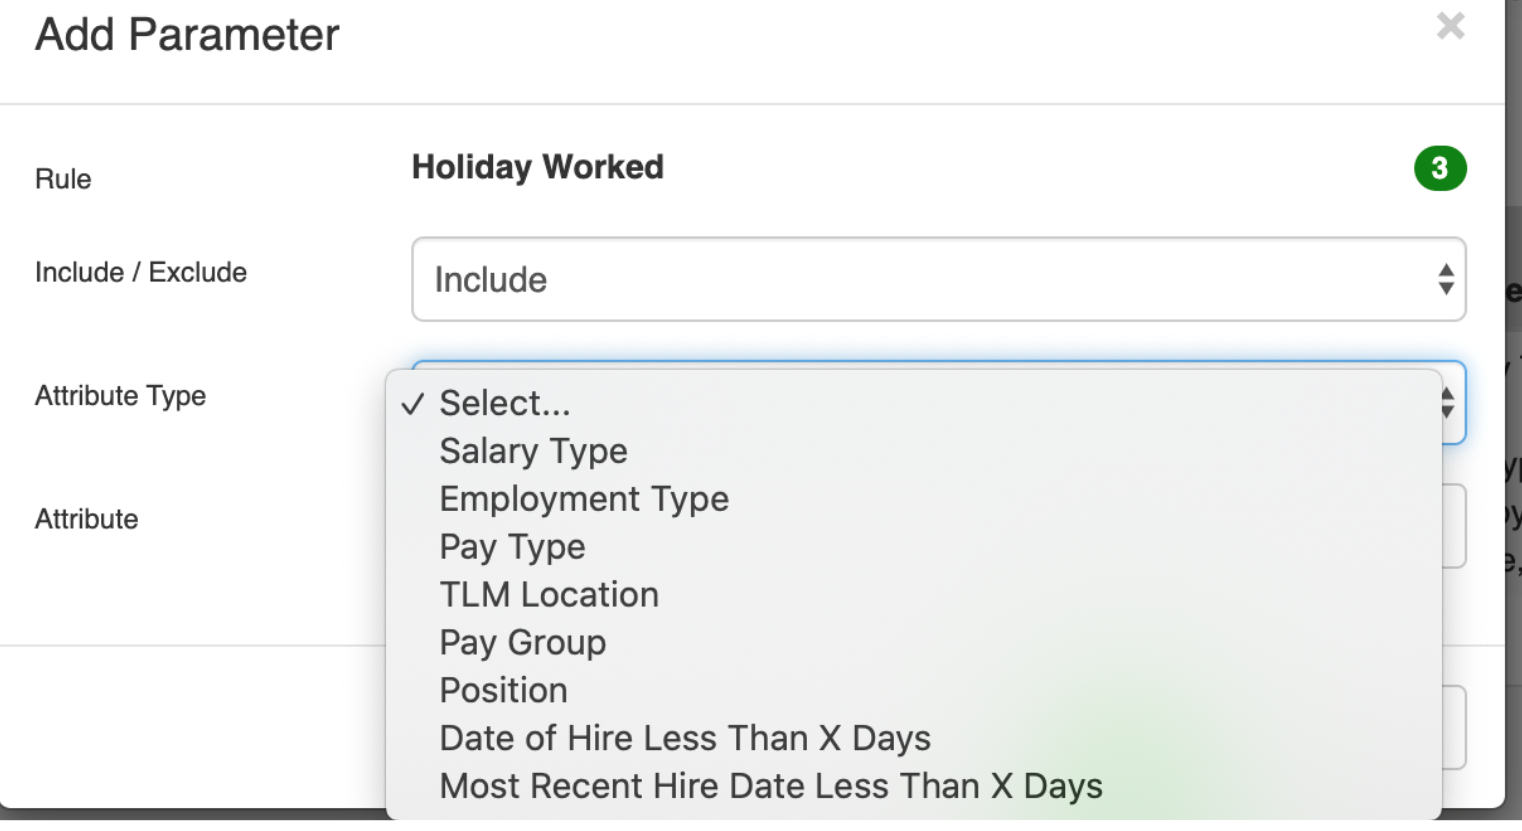Choose "Employment Type" in the attribute list

pos(584,499)
